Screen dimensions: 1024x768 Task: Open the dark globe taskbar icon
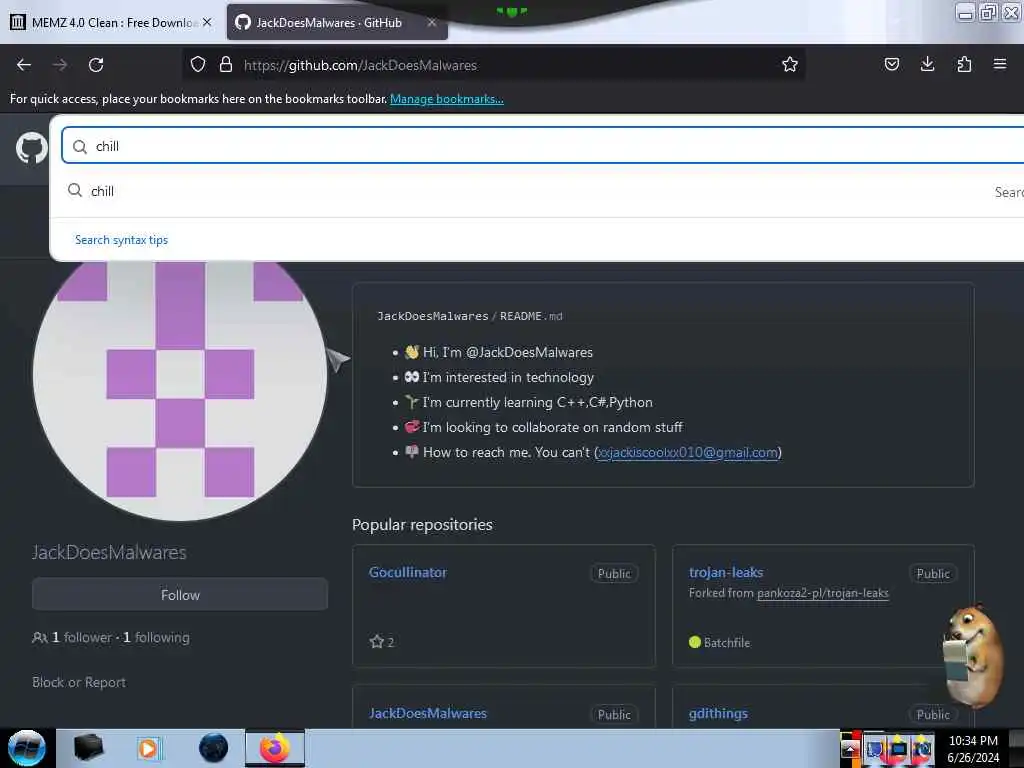coord(213,748)
